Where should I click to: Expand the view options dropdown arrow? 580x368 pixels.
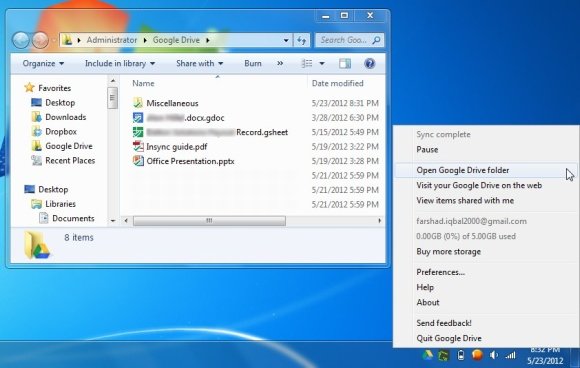[322, 64]
